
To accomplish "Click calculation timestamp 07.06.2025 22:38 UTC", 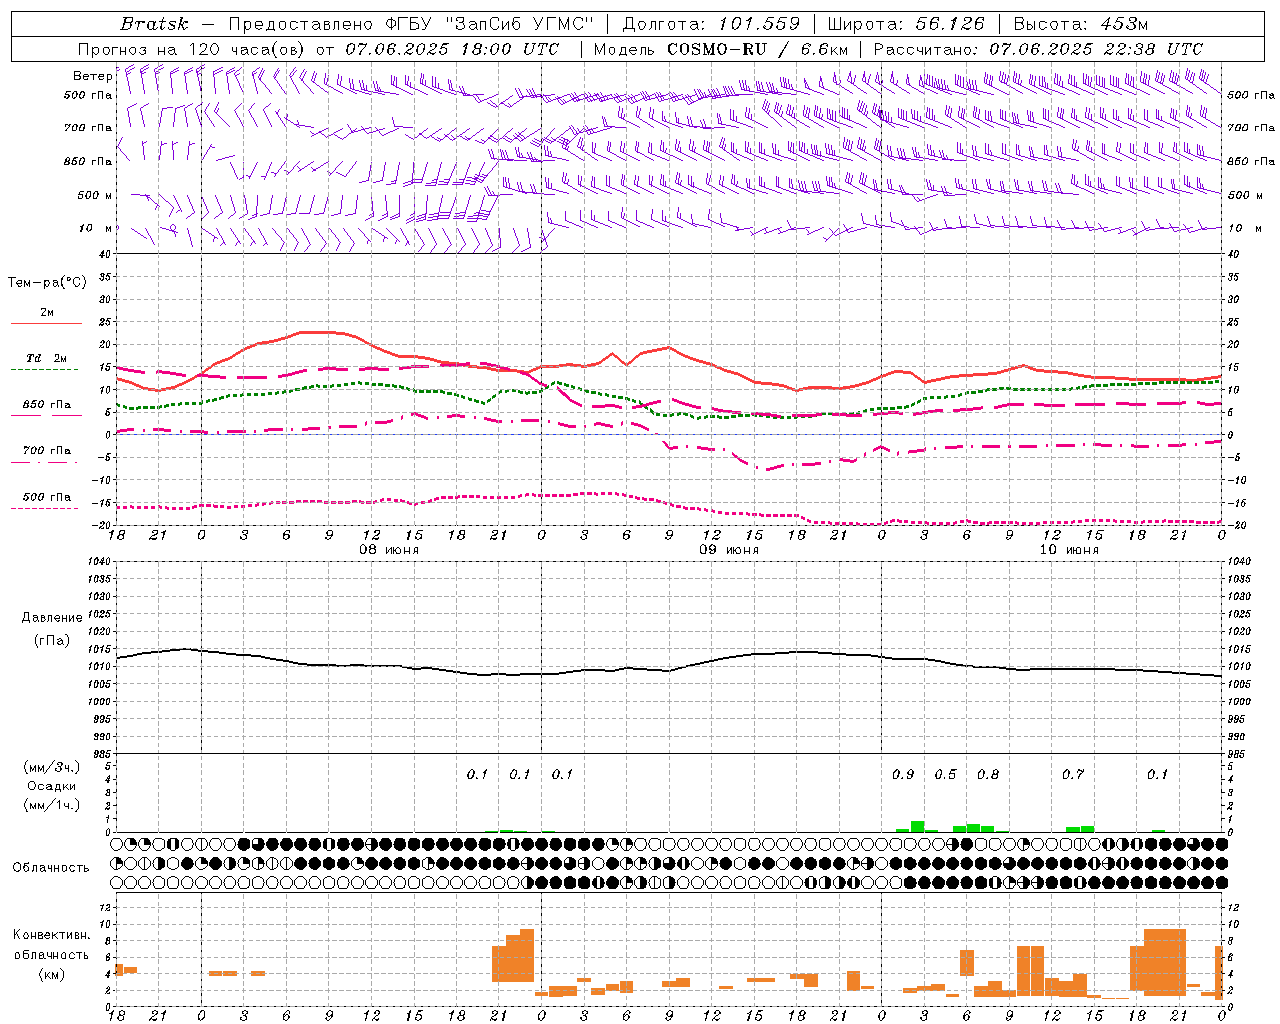I will click(1096, 49).
